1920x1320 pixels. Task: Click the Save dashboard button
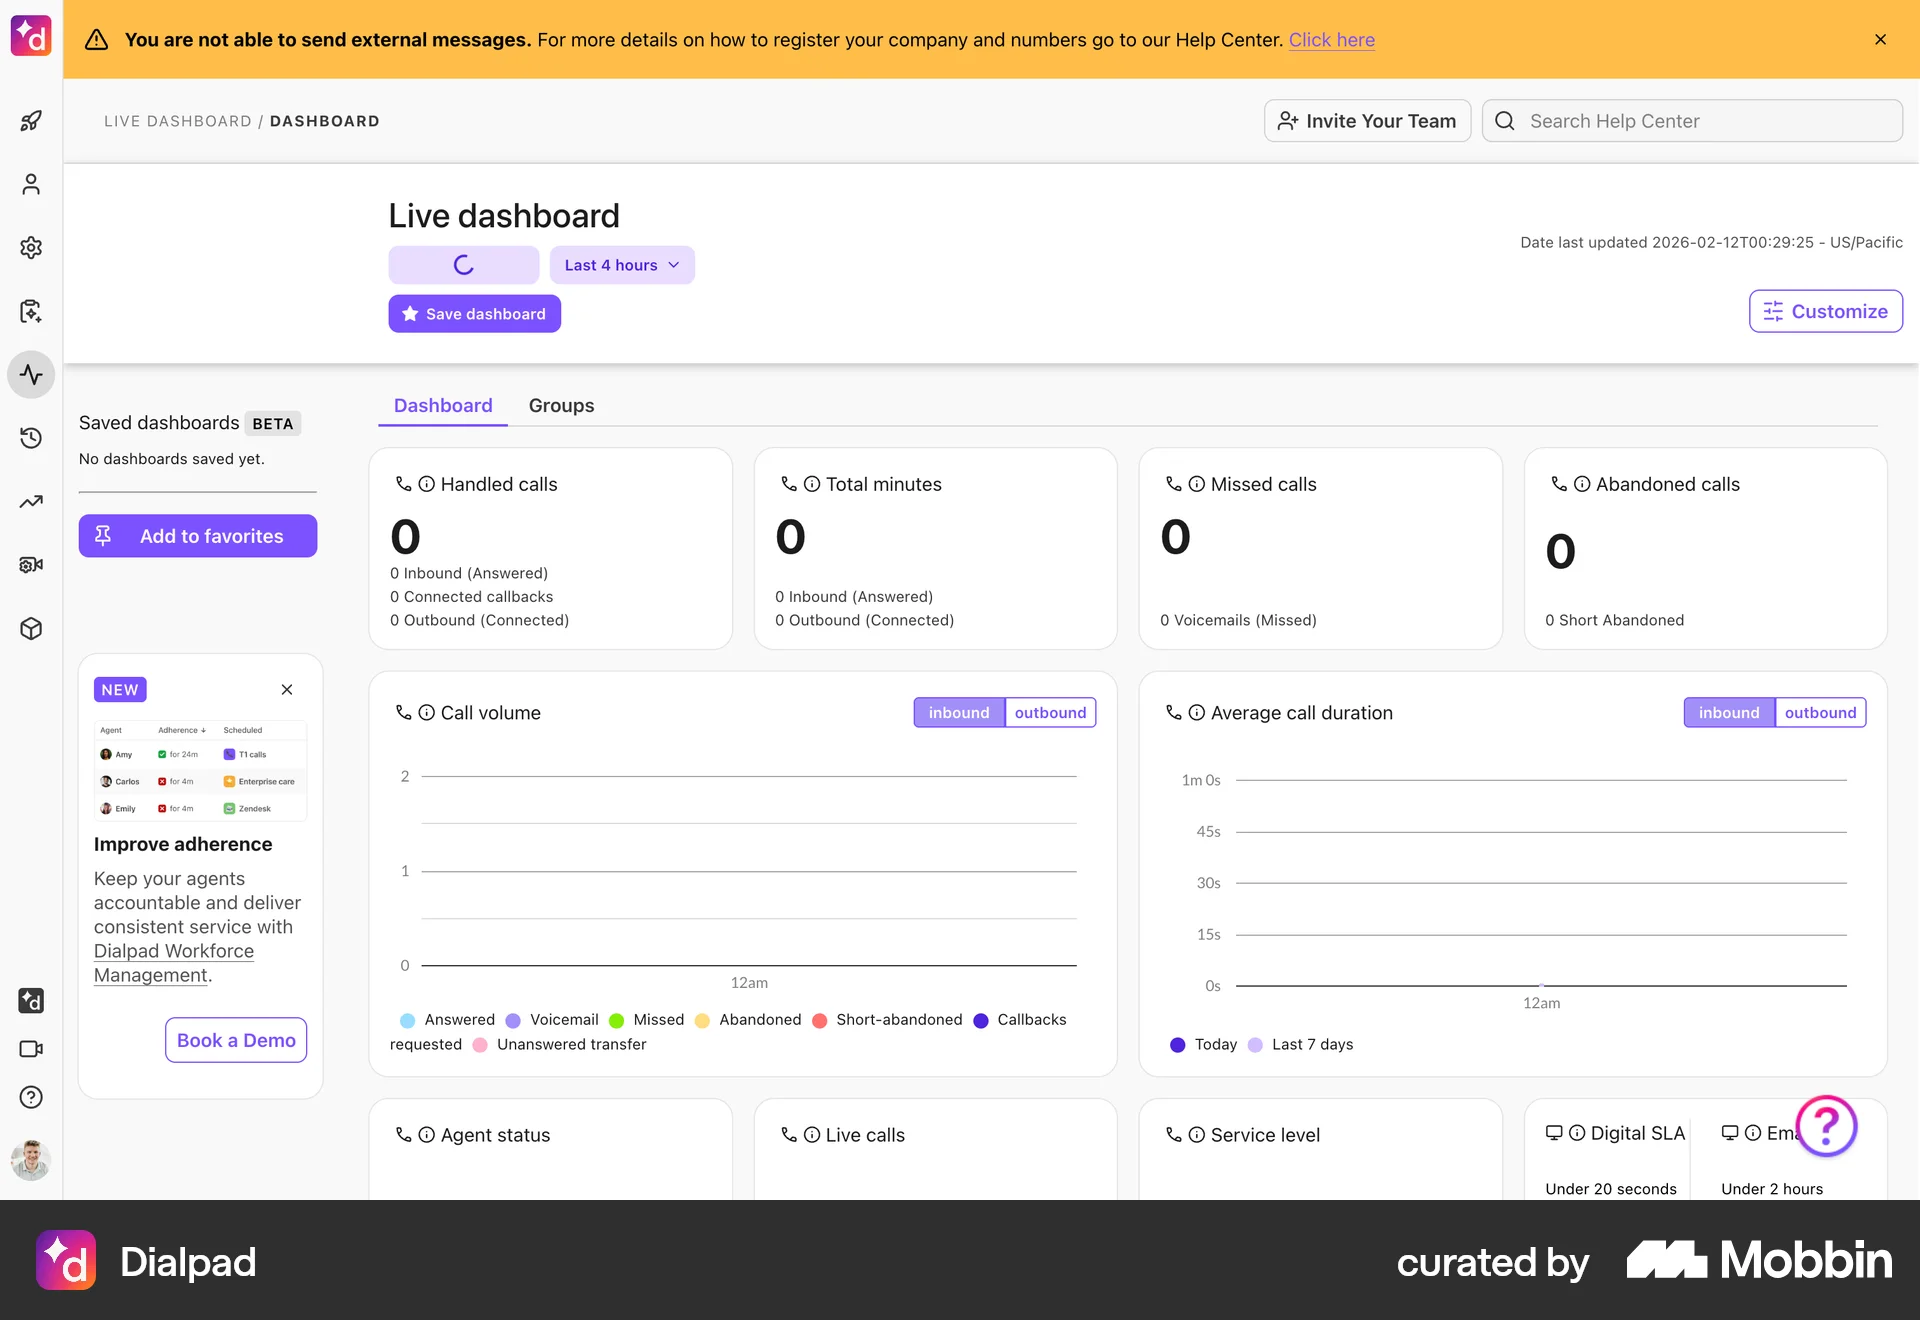point(474,313)
